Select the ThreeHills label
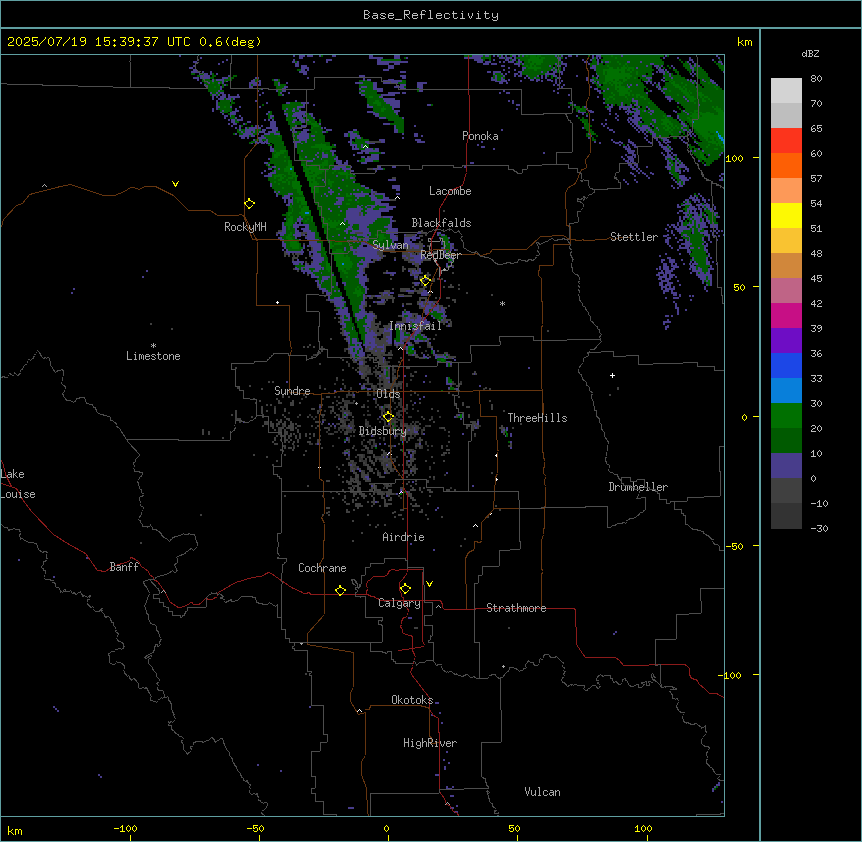 coord(537,418)
